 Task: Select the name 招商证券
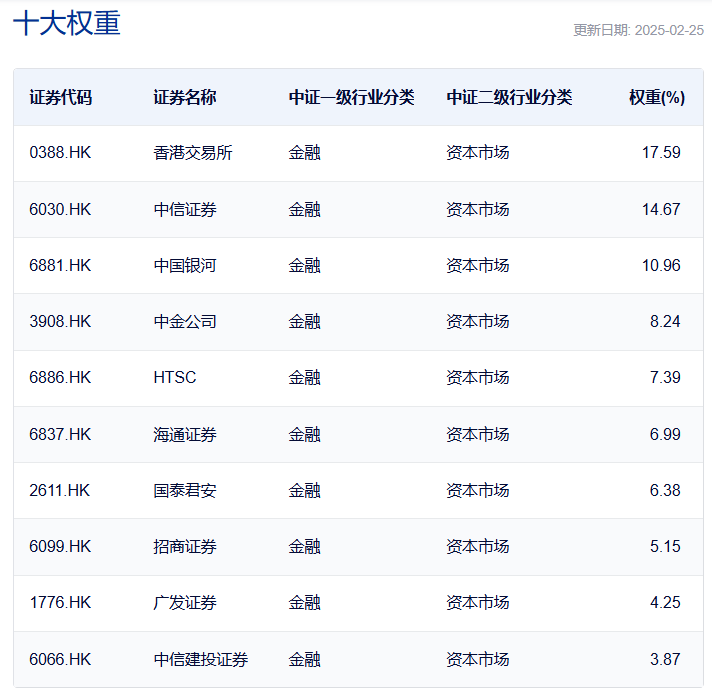click(x=185, y=547)
